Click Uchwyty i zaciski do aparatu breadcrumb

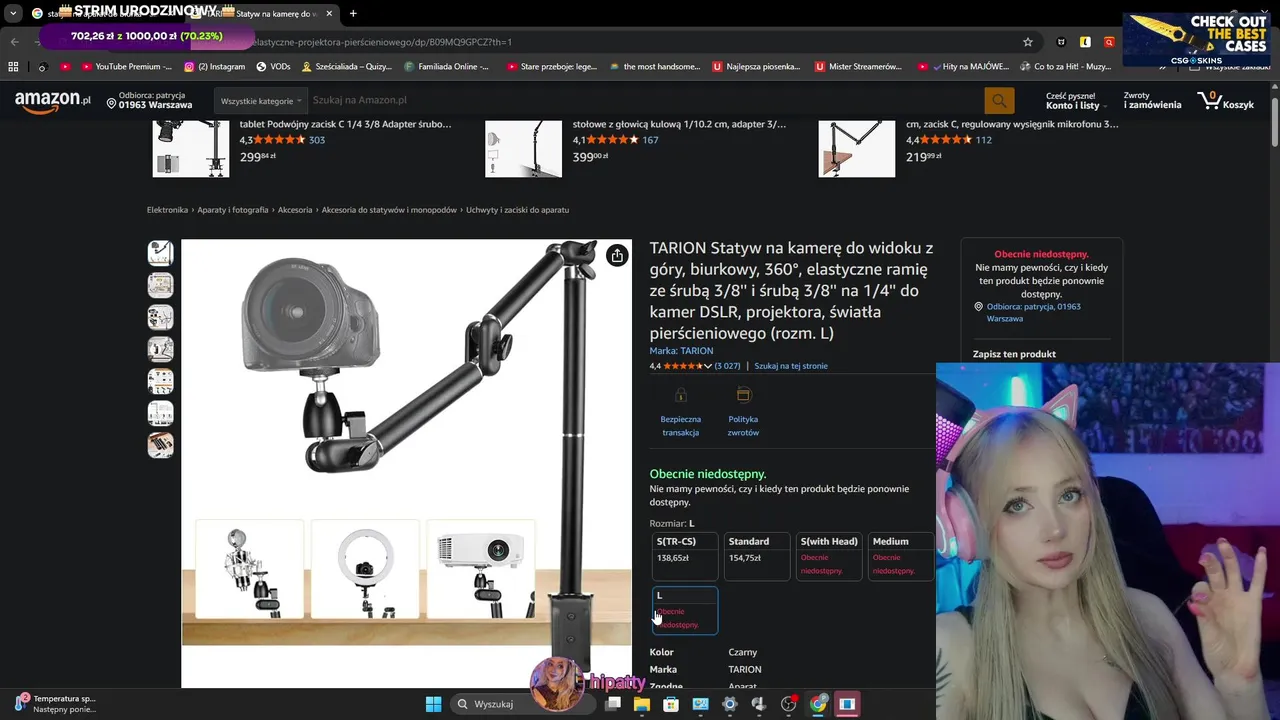pyautogui.click(x=517, y=210)
